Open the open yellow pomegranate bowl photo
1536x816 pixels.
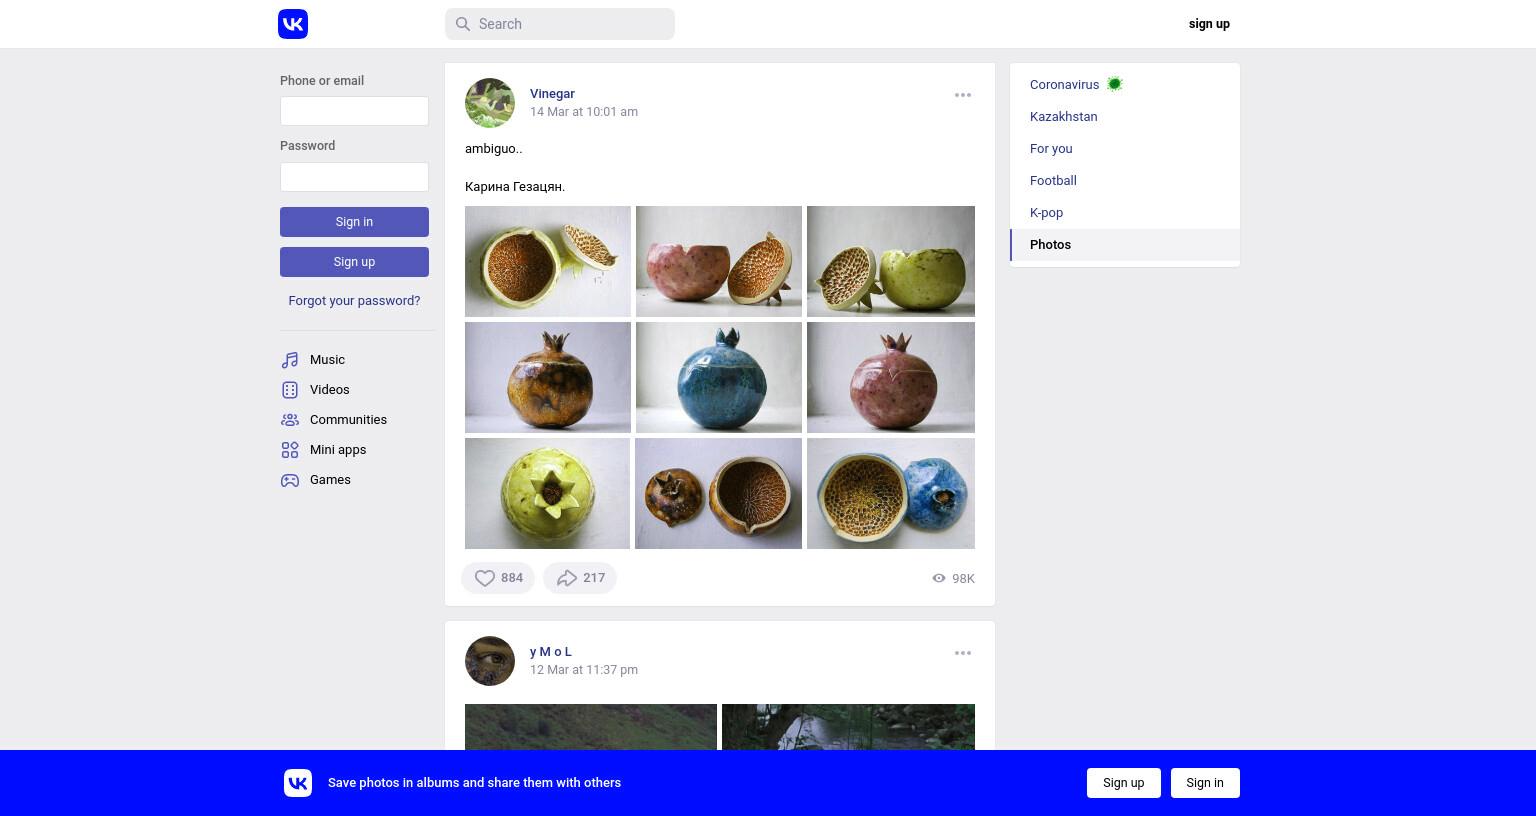pyautogui.click(x=548, y=261)
